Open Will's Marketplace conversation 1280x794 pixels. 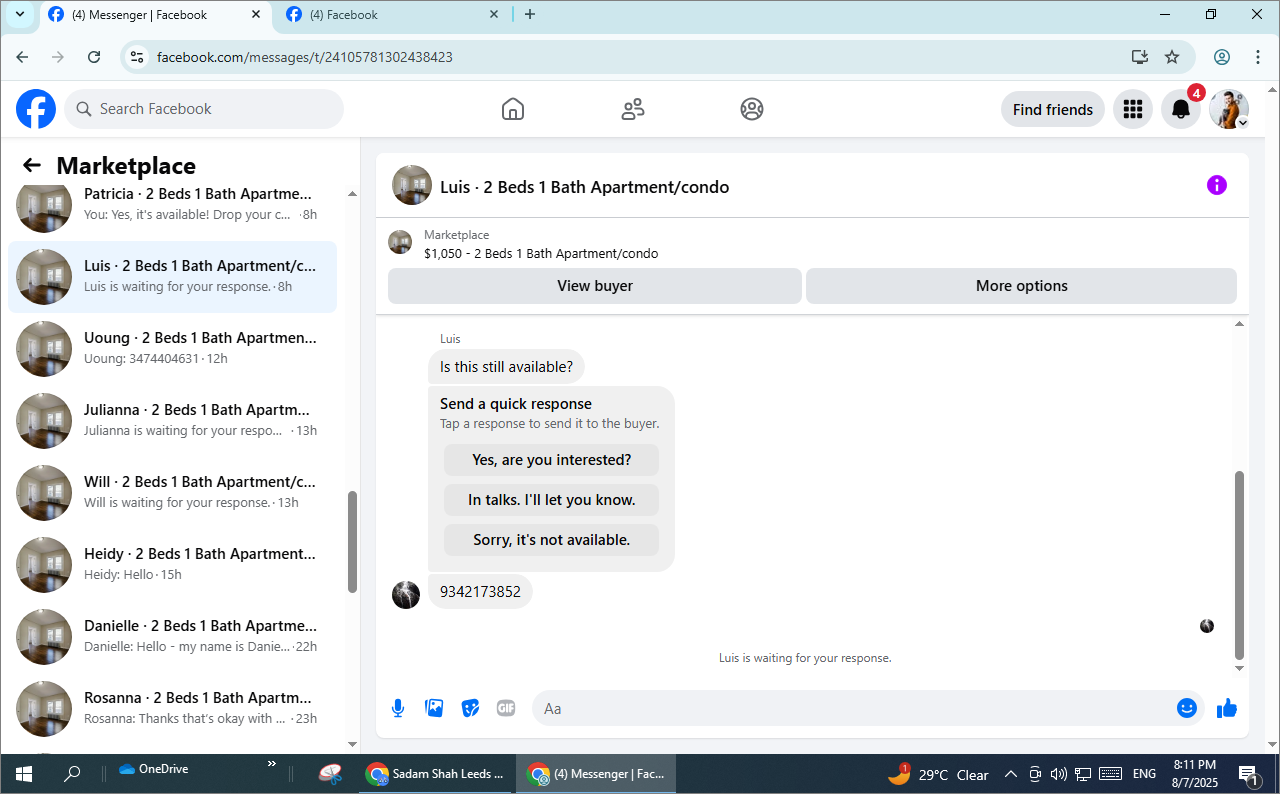tap(172, 493)
